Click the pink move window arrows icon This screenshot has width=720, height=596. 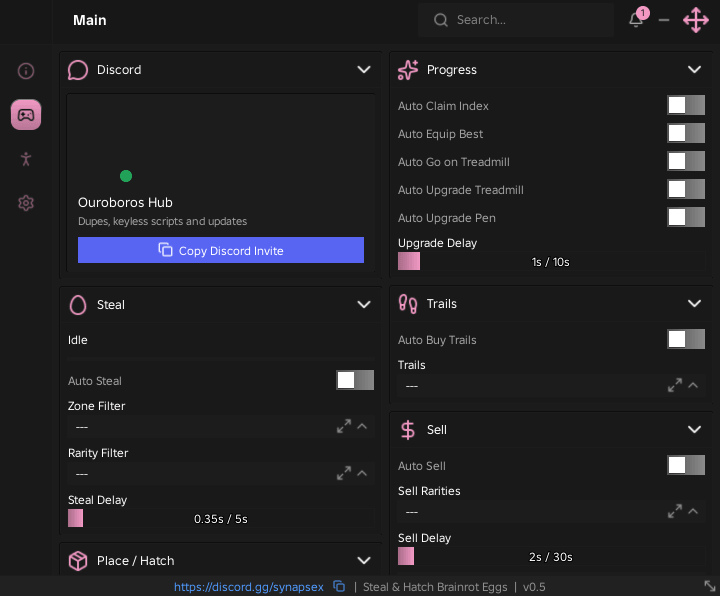696,20
